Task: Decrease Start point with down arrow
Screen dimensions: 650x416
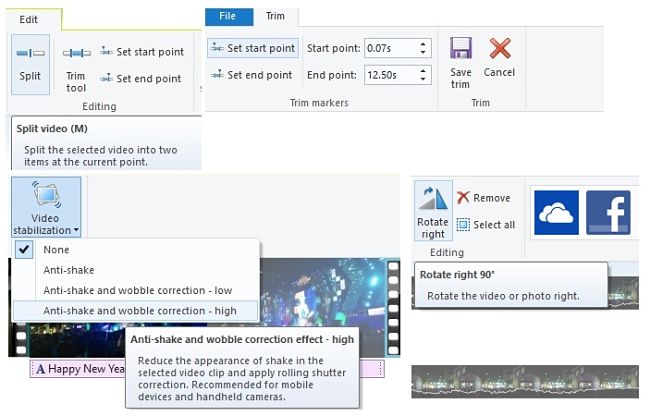Action: (423, 53)
